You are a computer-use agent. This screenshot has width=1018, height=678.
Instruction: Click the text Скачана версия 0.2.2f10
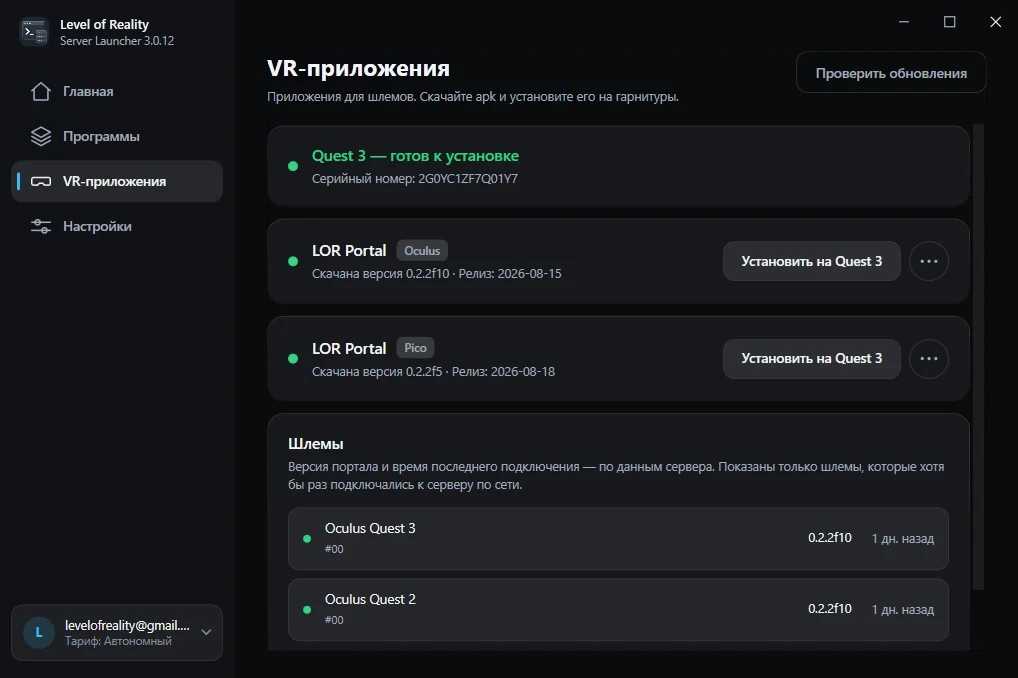click(380, 273)
